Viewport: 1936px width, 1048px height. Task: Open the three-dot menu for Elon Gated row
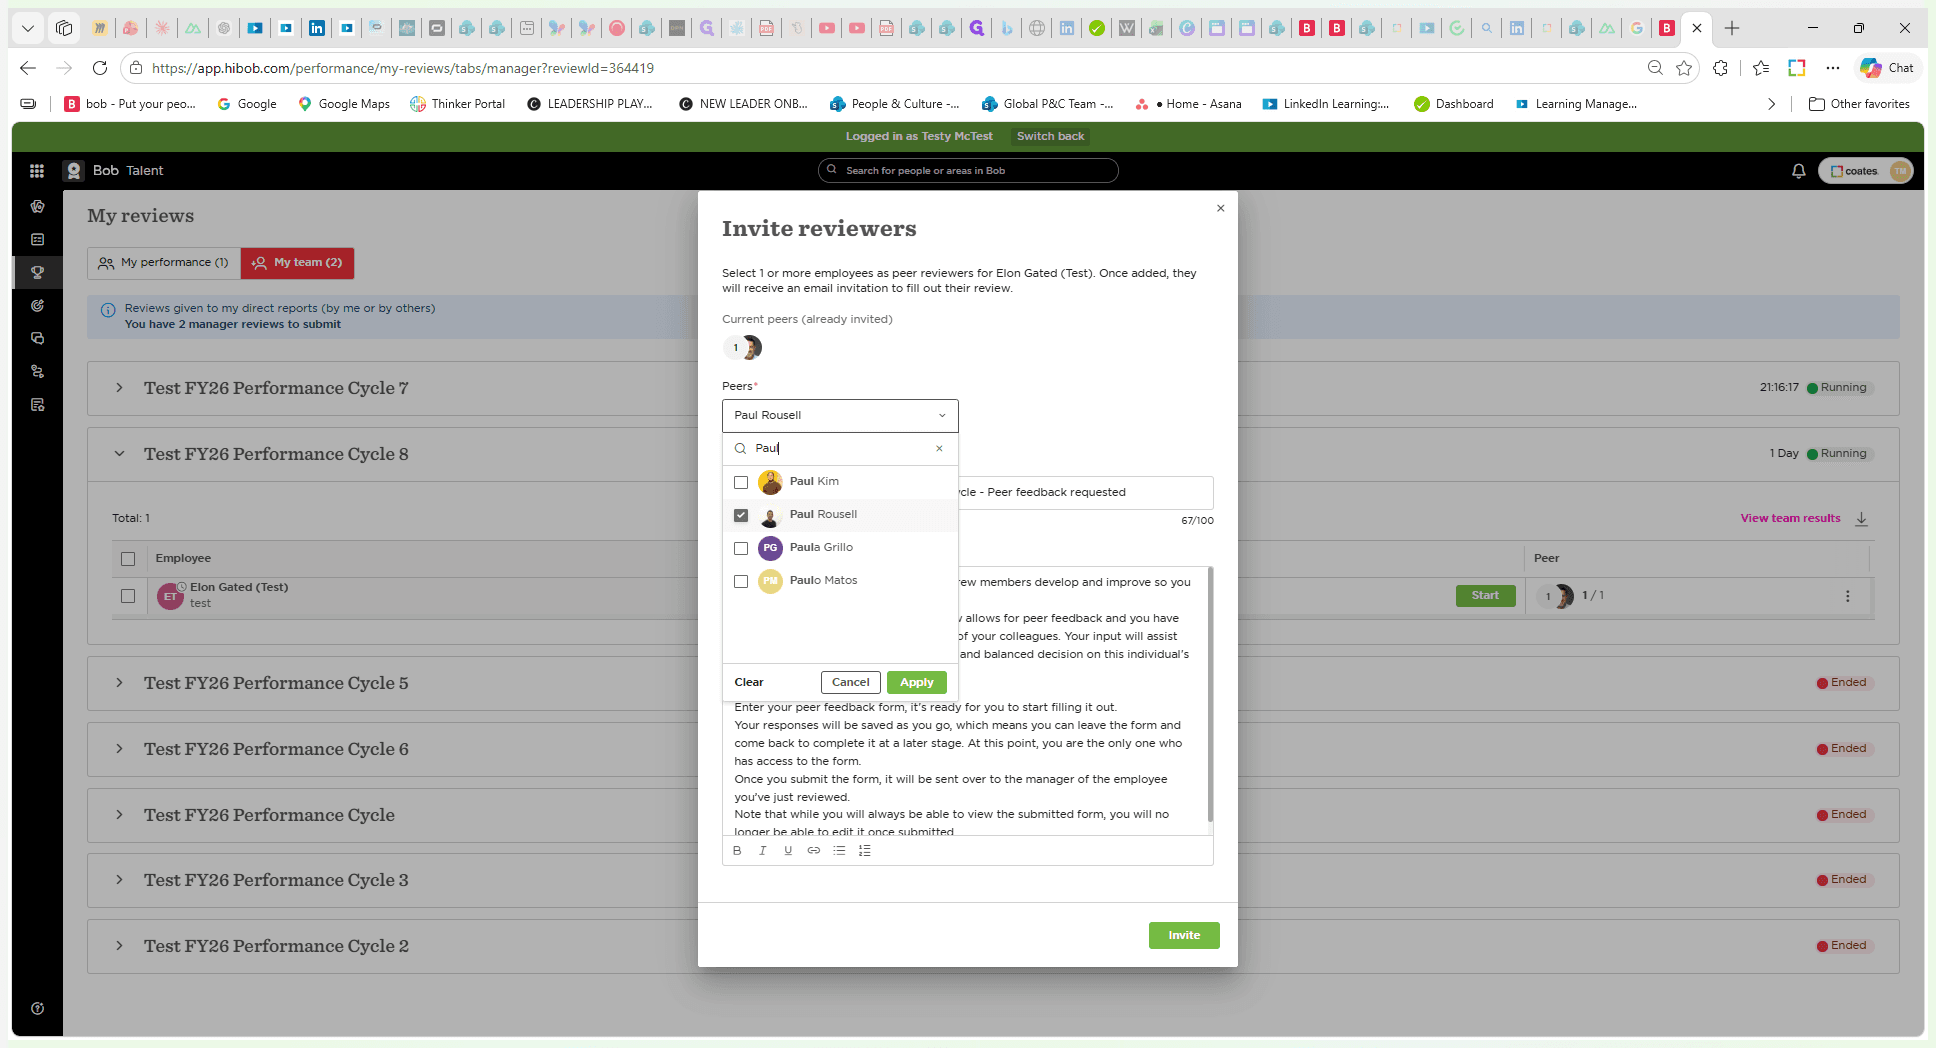pos(1847,596)
